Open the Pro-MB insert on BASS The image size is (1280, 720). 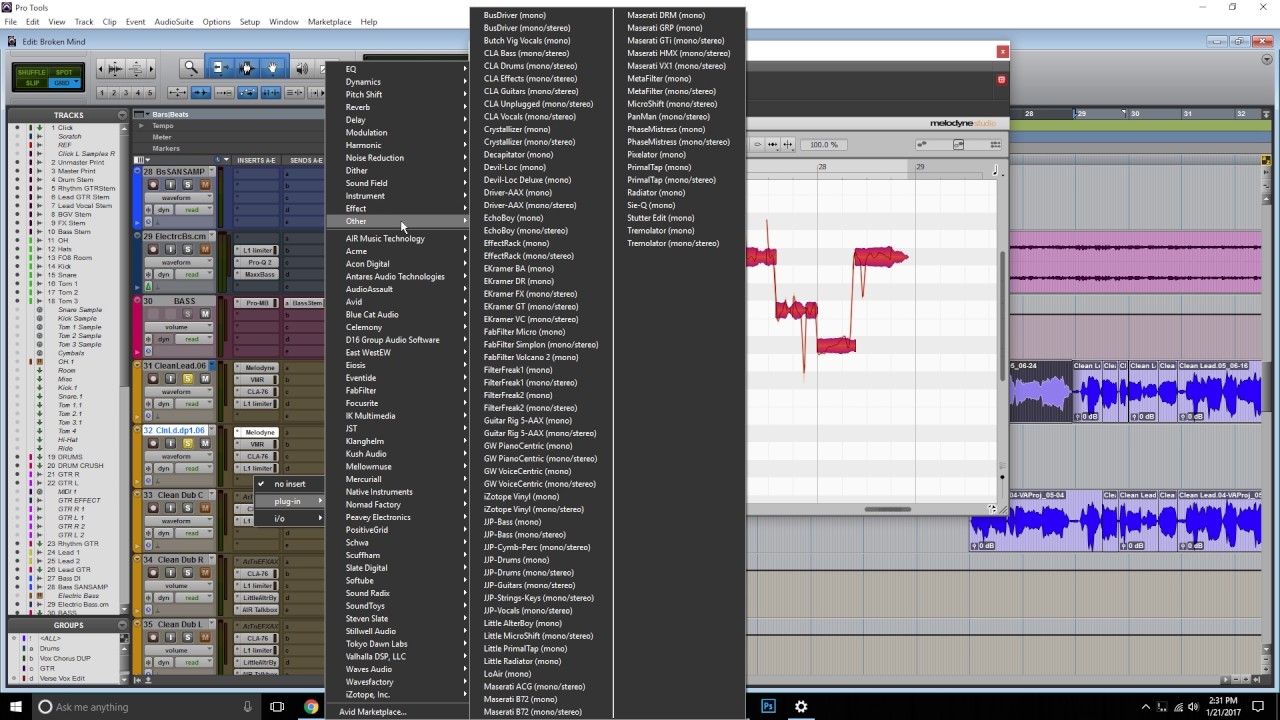(258, 303)
